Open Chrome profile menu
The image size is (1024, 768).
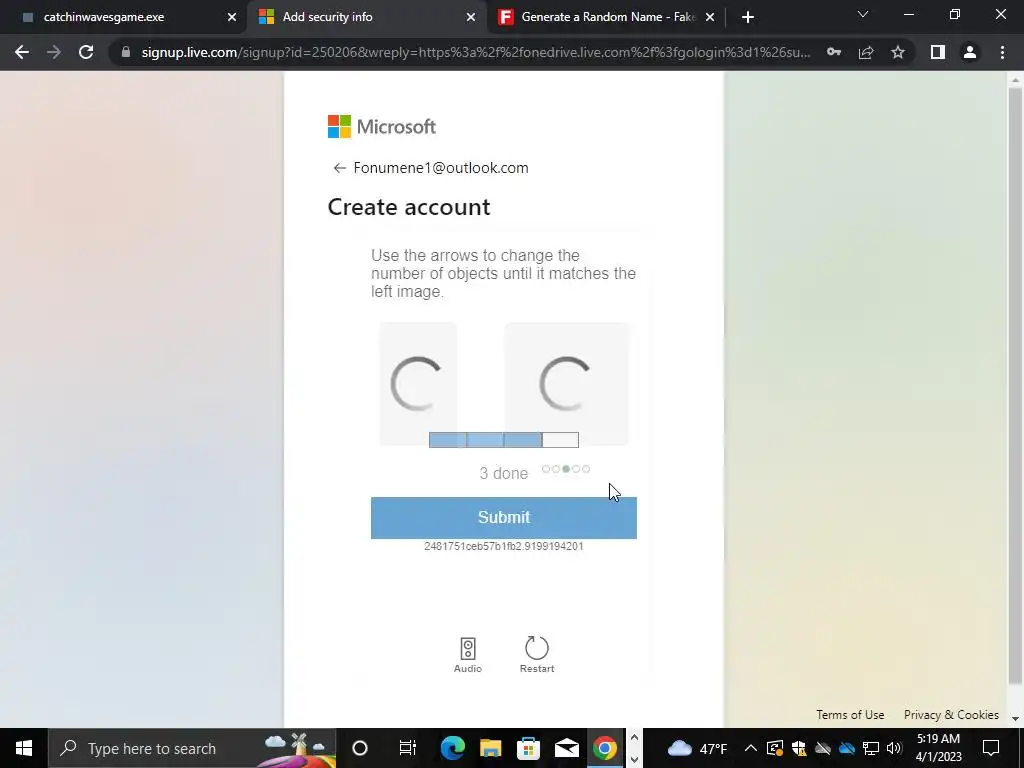tap(970, 52)
